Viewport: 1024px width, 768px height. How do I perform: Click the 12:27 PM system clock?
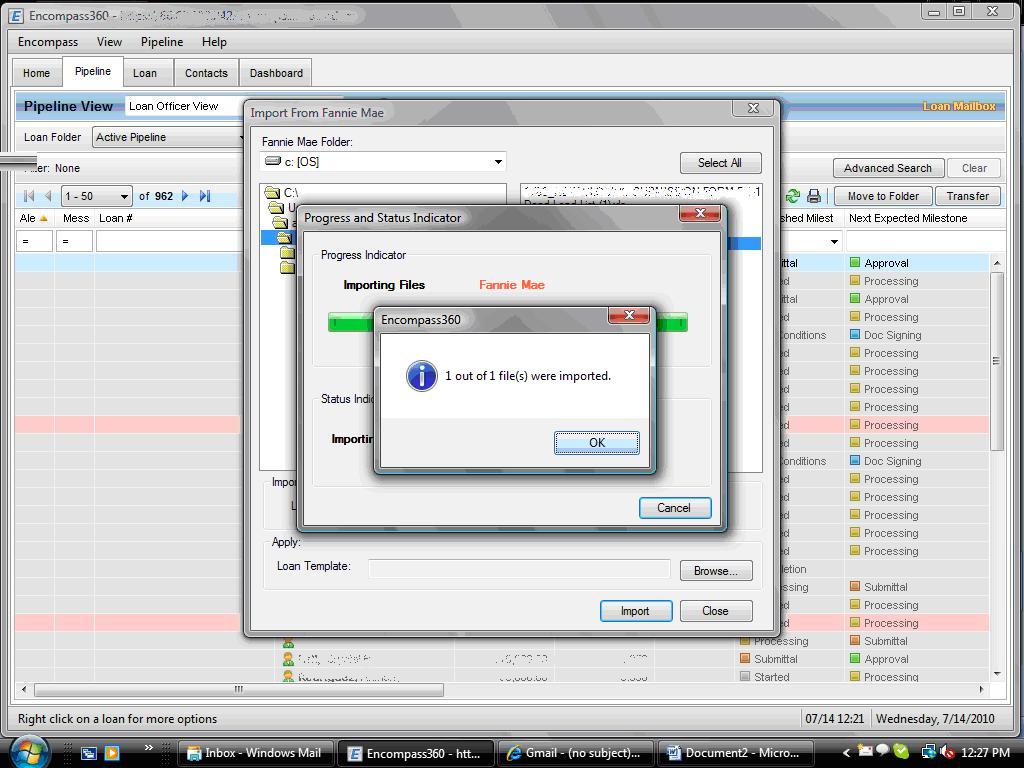point(985,753)
